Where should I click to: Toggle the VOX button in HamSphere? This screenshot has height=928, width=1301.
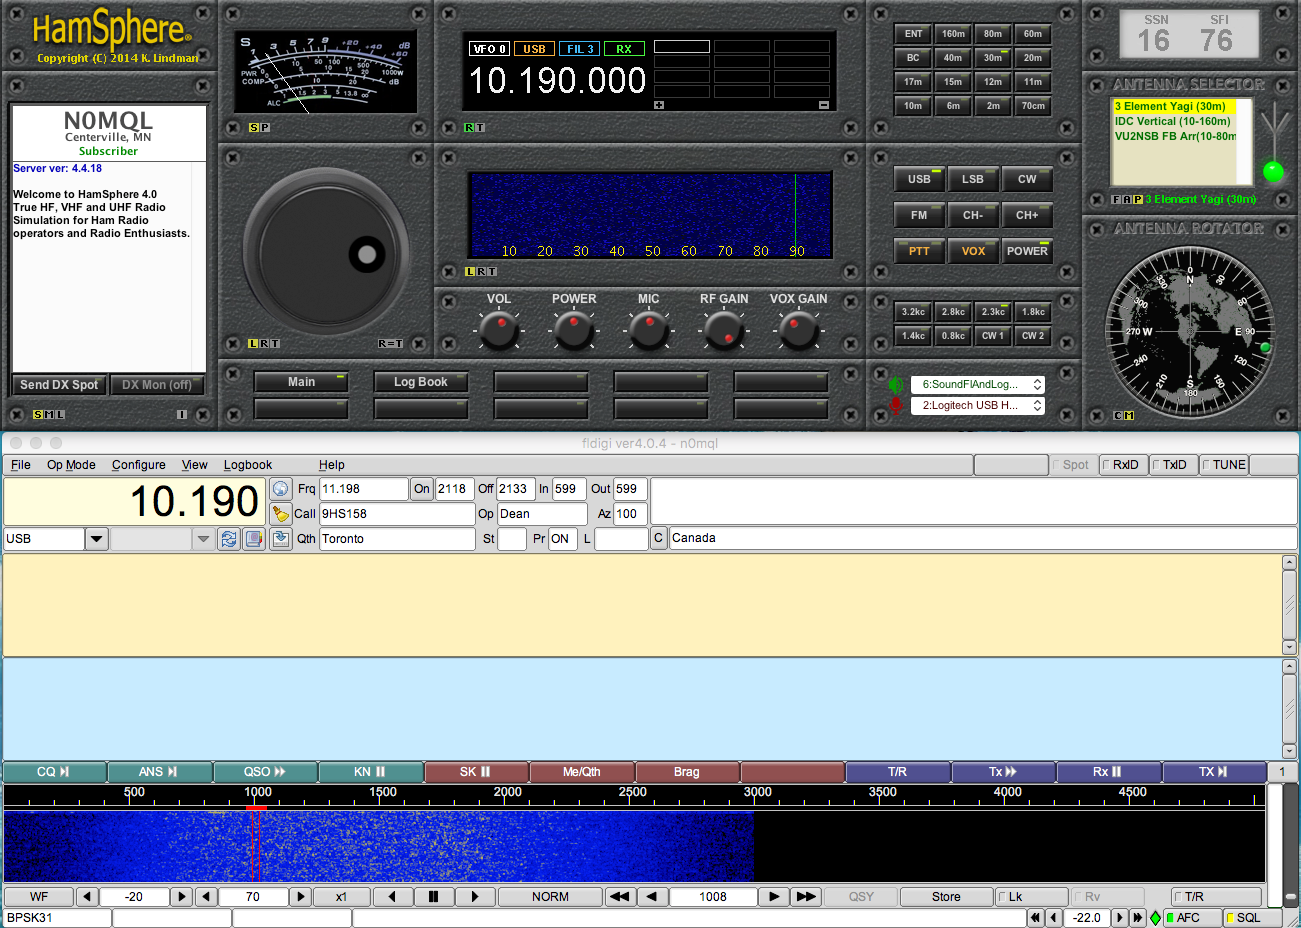point(973,250)
